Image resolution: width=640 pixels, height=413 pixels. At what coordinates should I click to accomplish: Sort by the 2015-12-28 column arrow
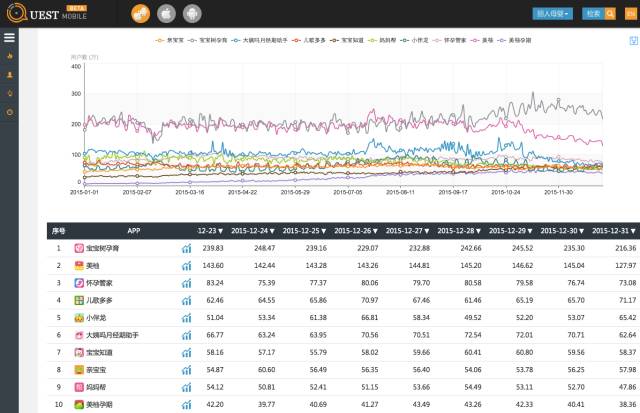pyautogui.click(x=478, y=231)
